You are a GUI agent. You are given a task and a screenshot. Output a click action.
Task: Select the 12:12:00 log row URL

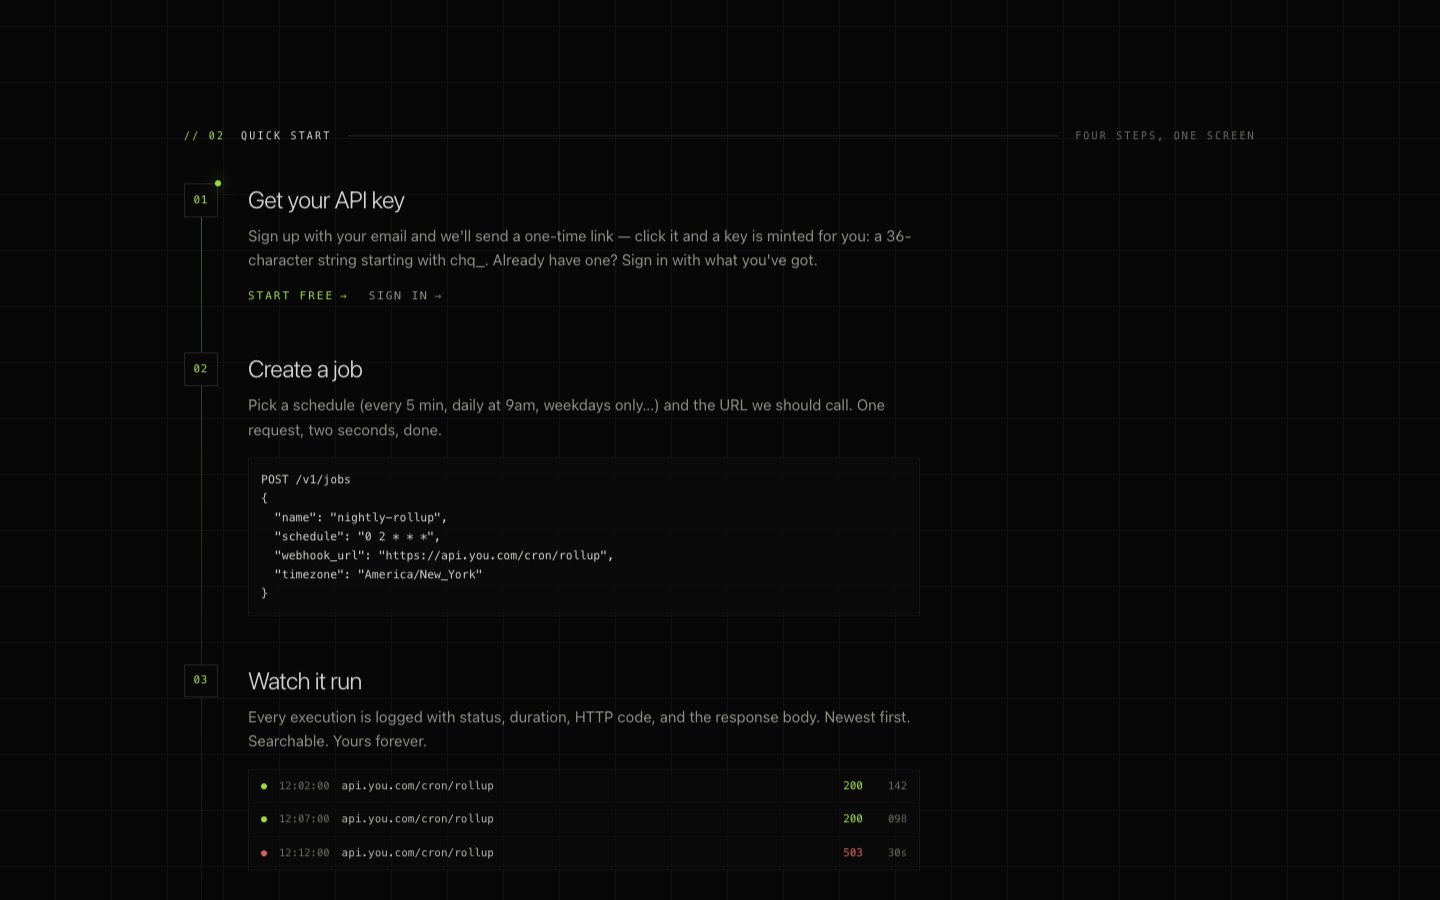[418, 853]
